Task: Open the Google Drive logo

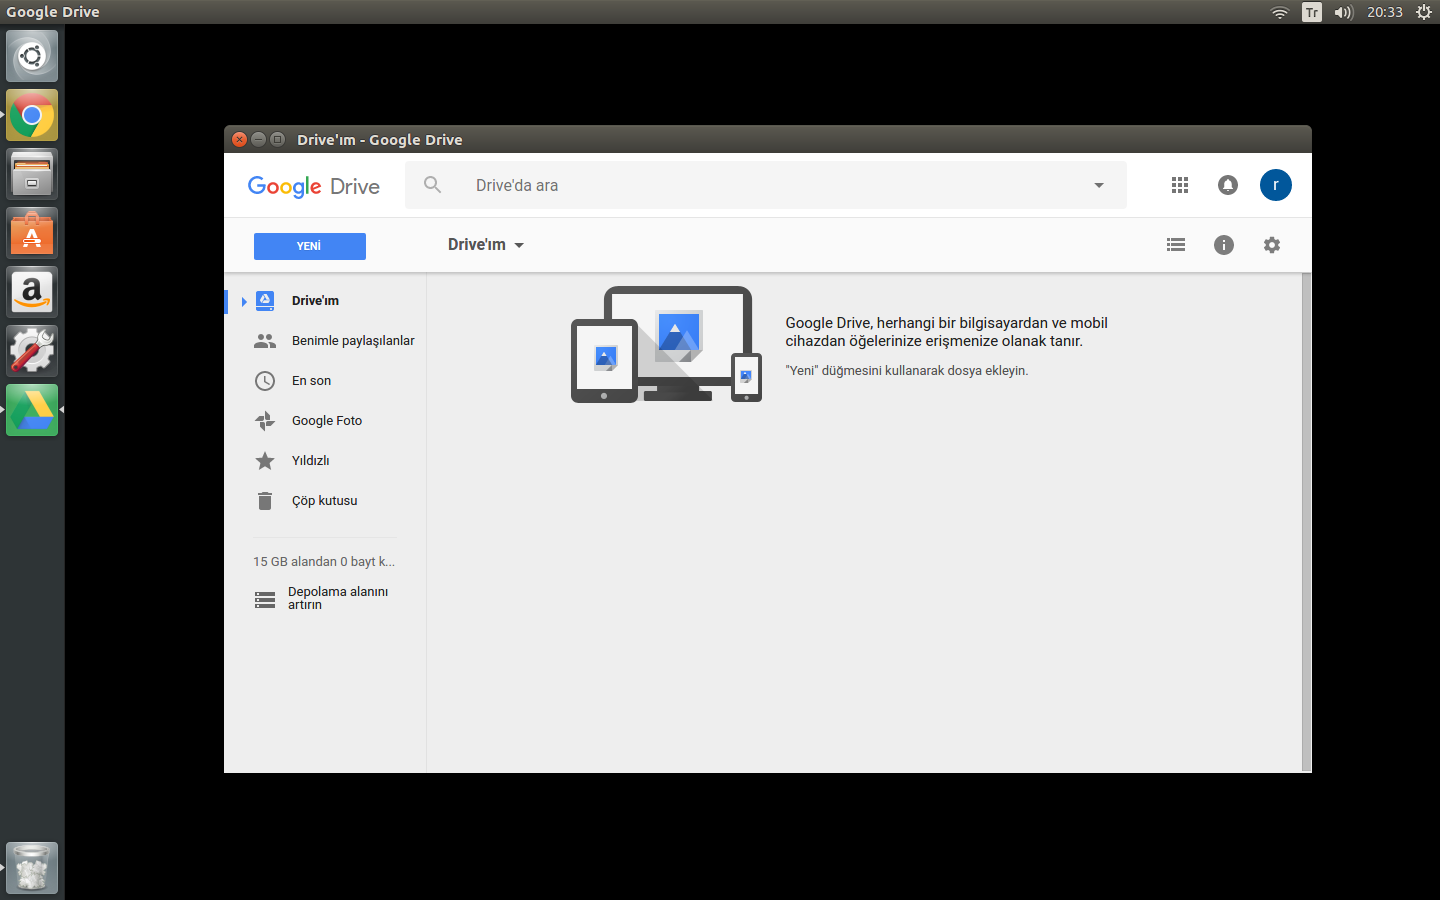Action: click(314, 186)
